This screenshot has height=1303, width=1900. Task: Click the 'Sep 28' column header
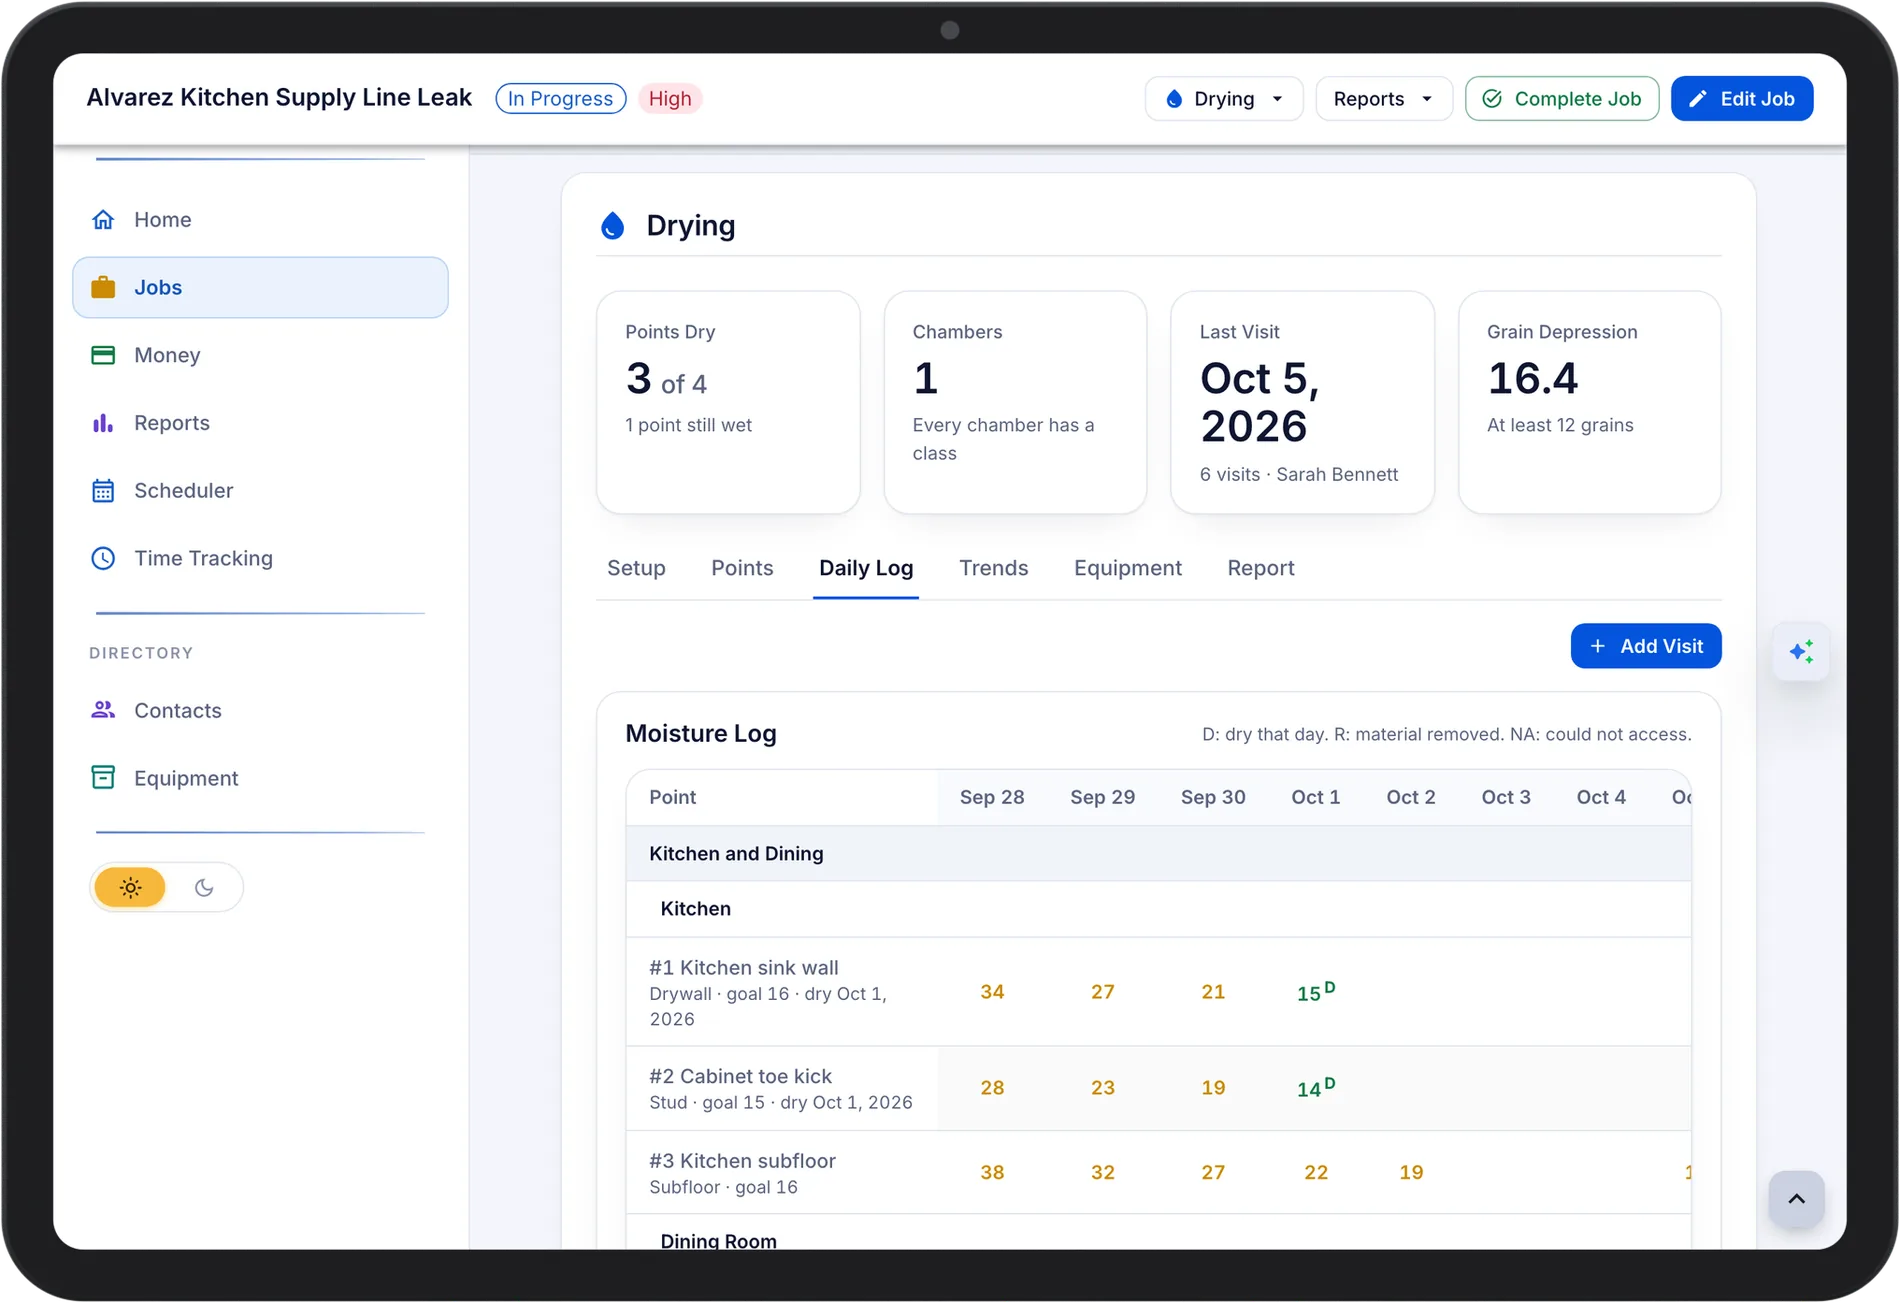[x=992, y=797]
